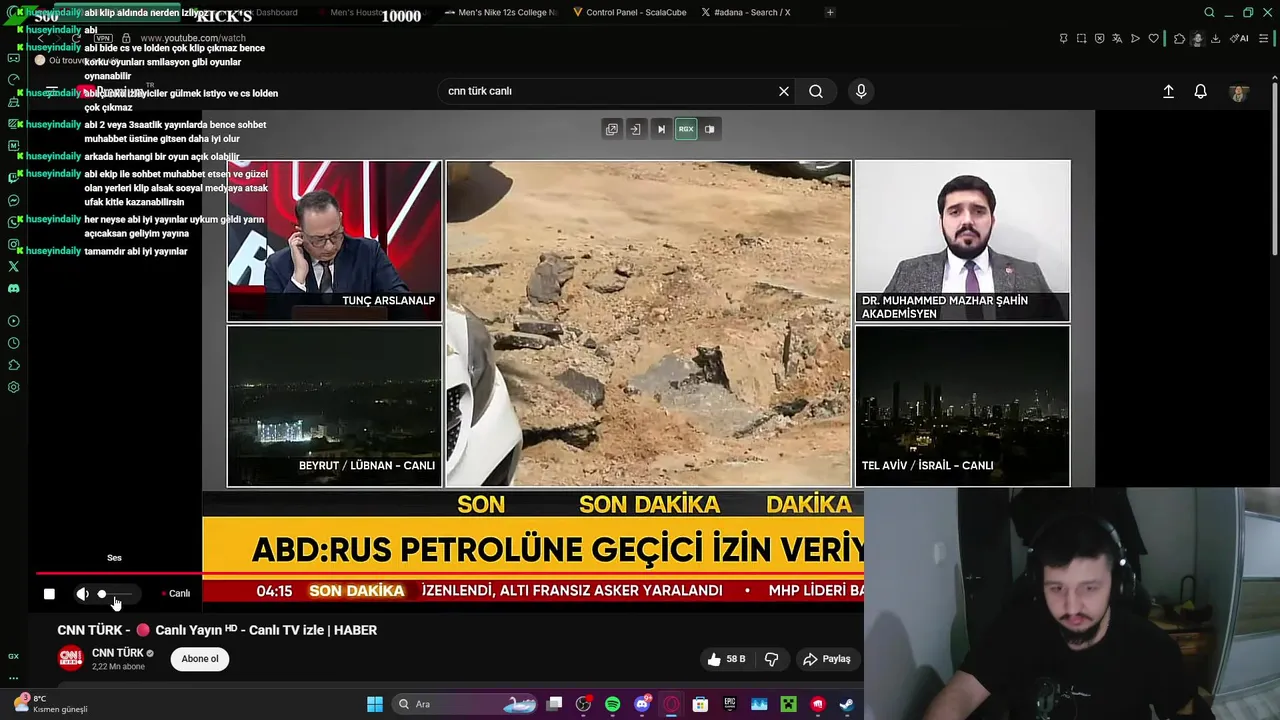Mute the video with the speaker icon

coord(82,594)
